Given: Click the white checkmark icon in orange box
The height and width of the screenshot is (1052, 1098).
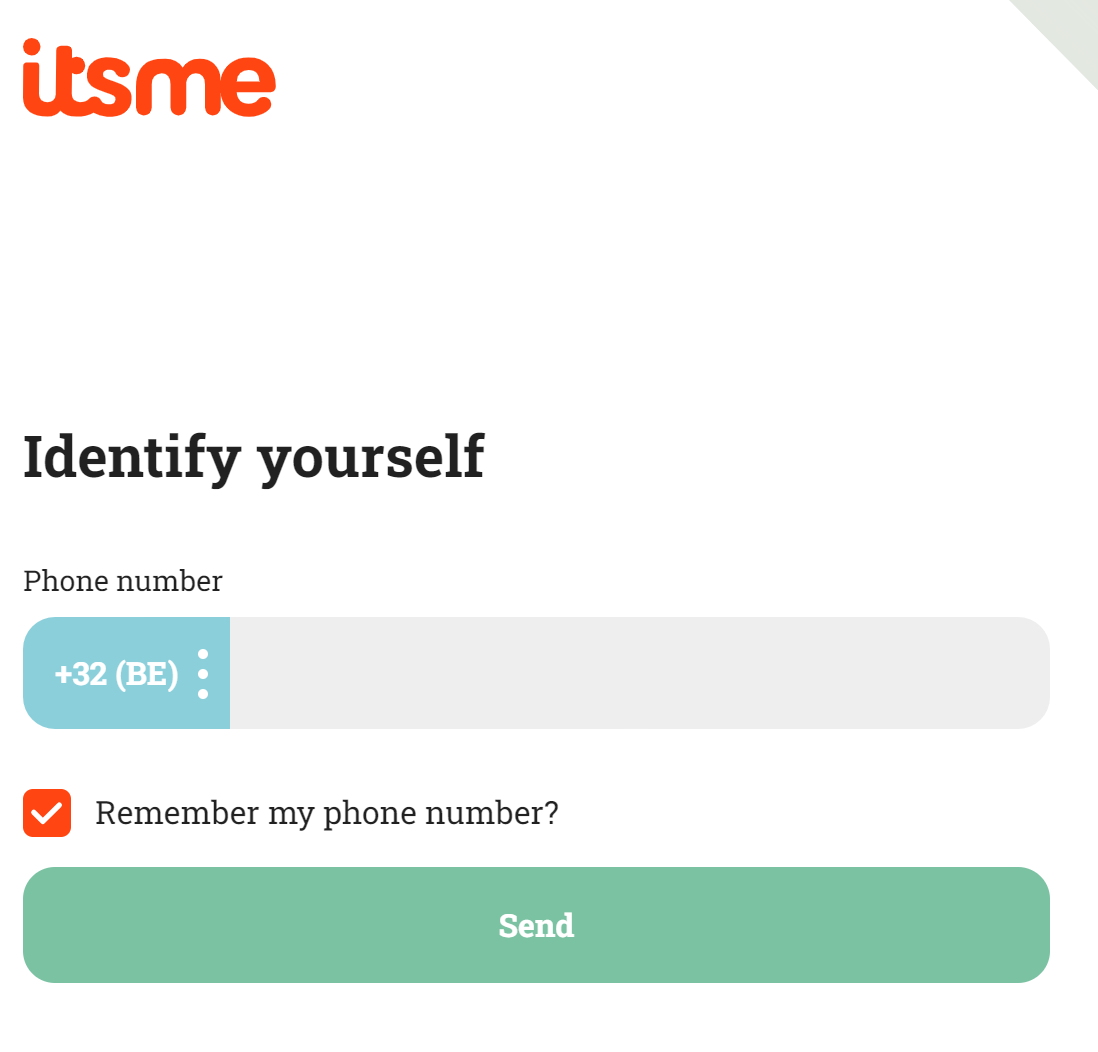Looking at the screenshot, I should 47,813.
